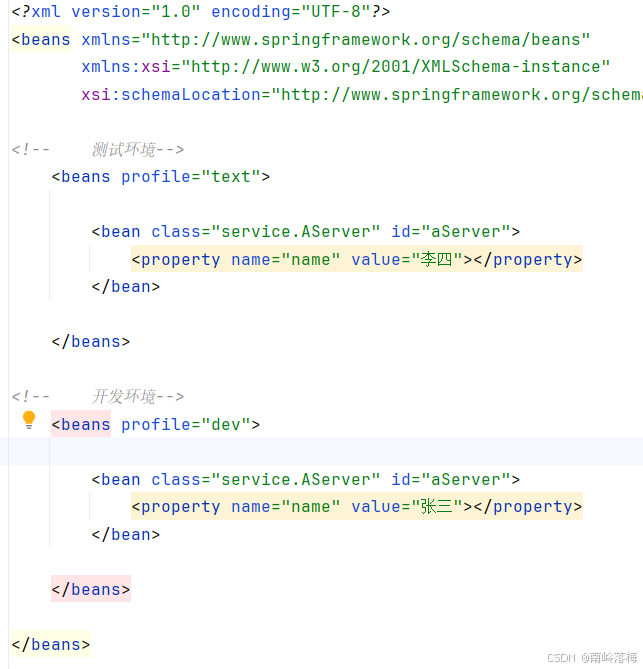Image resolution: width=643 pixels, height=669 pixels.
Task: Click closing bean tag under 李四 property
Action: [125, 287]
